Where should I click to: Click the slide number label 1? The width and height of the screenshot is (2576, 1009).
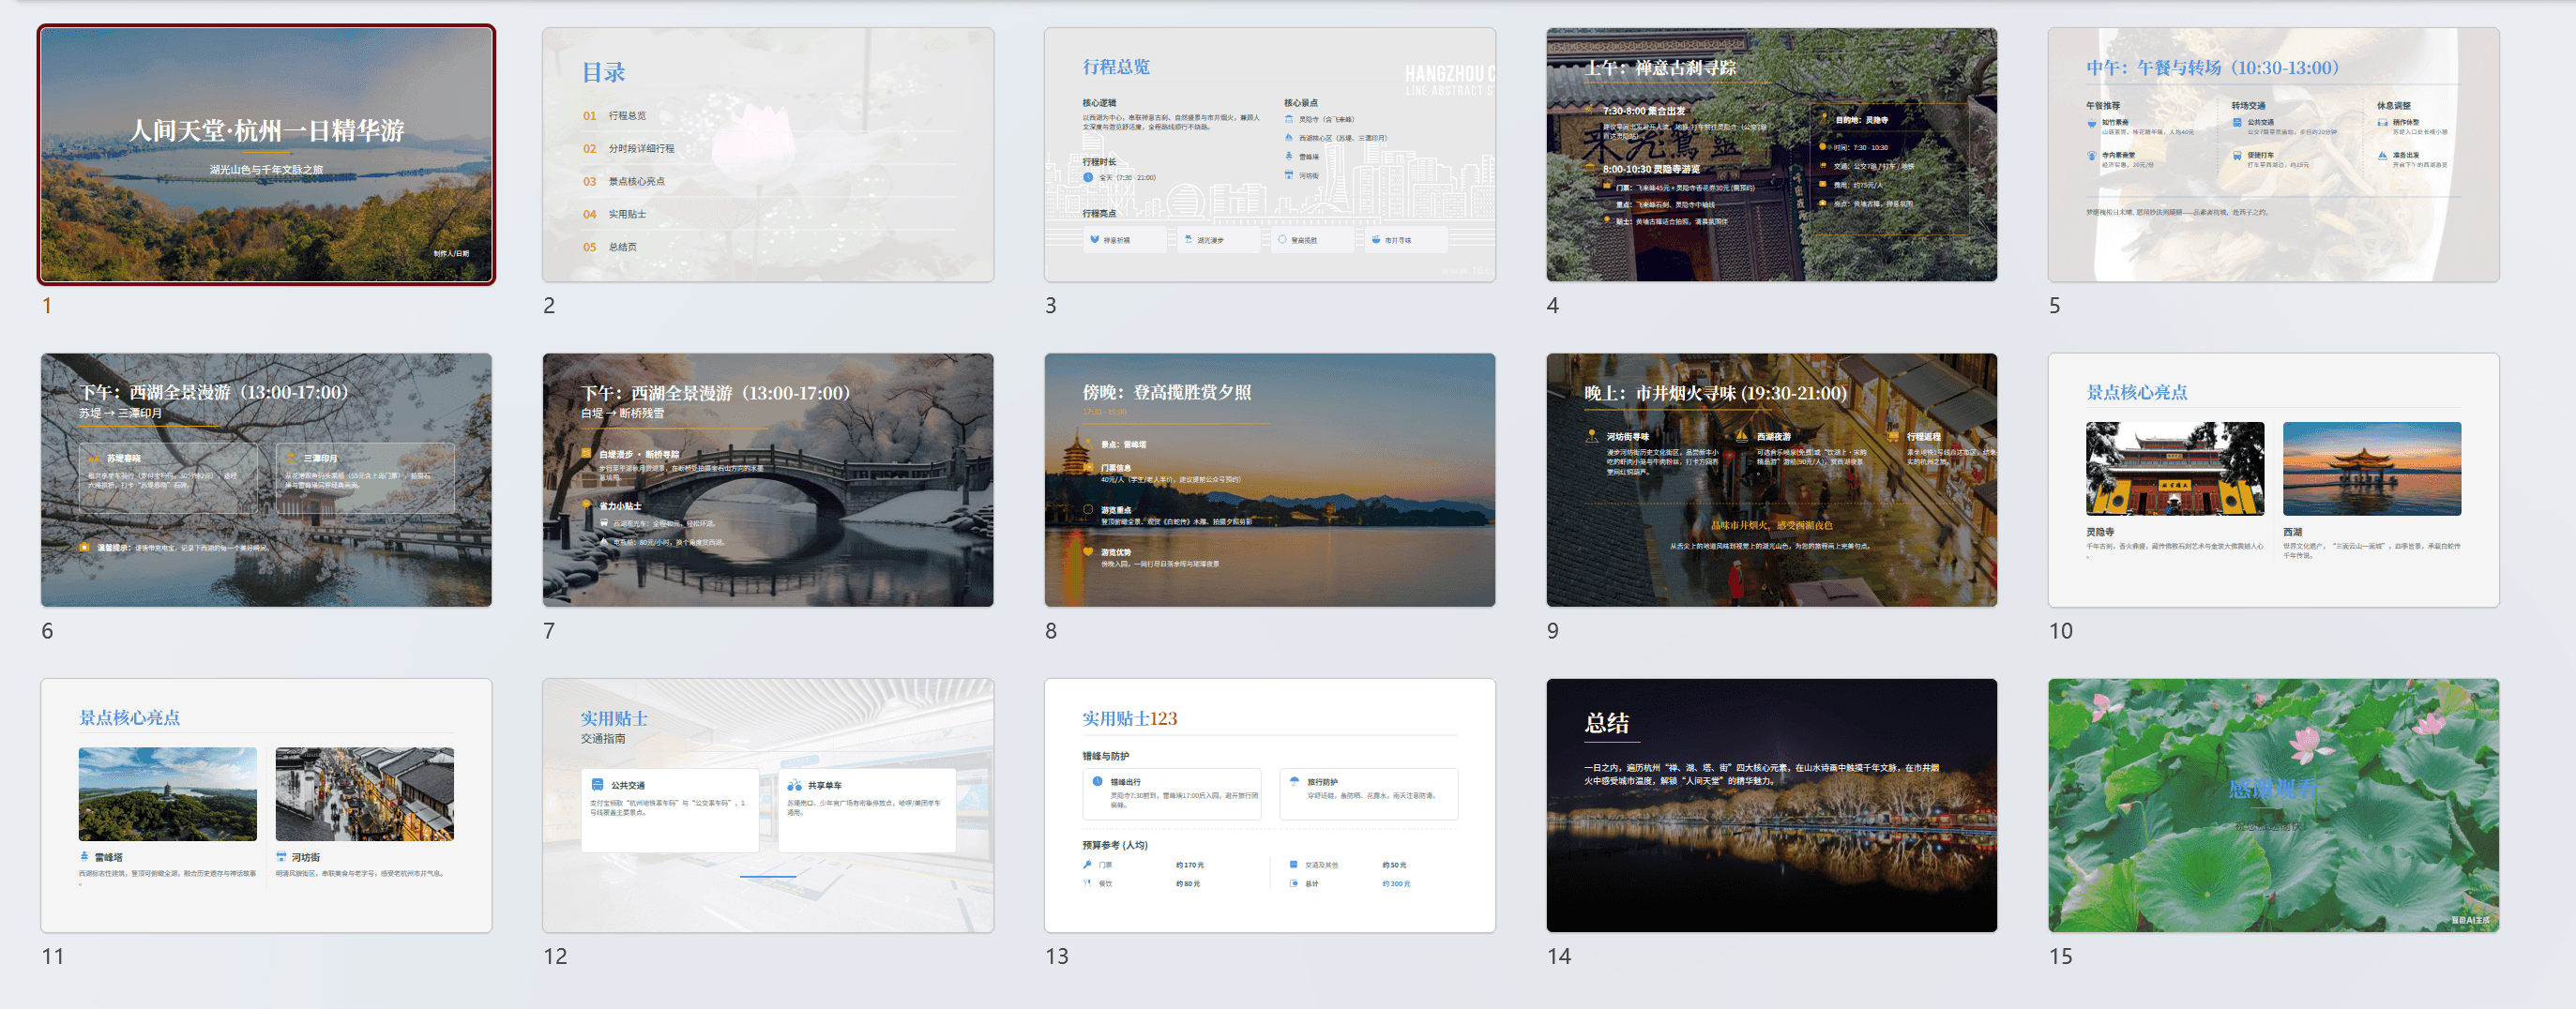tap(47, 306)
